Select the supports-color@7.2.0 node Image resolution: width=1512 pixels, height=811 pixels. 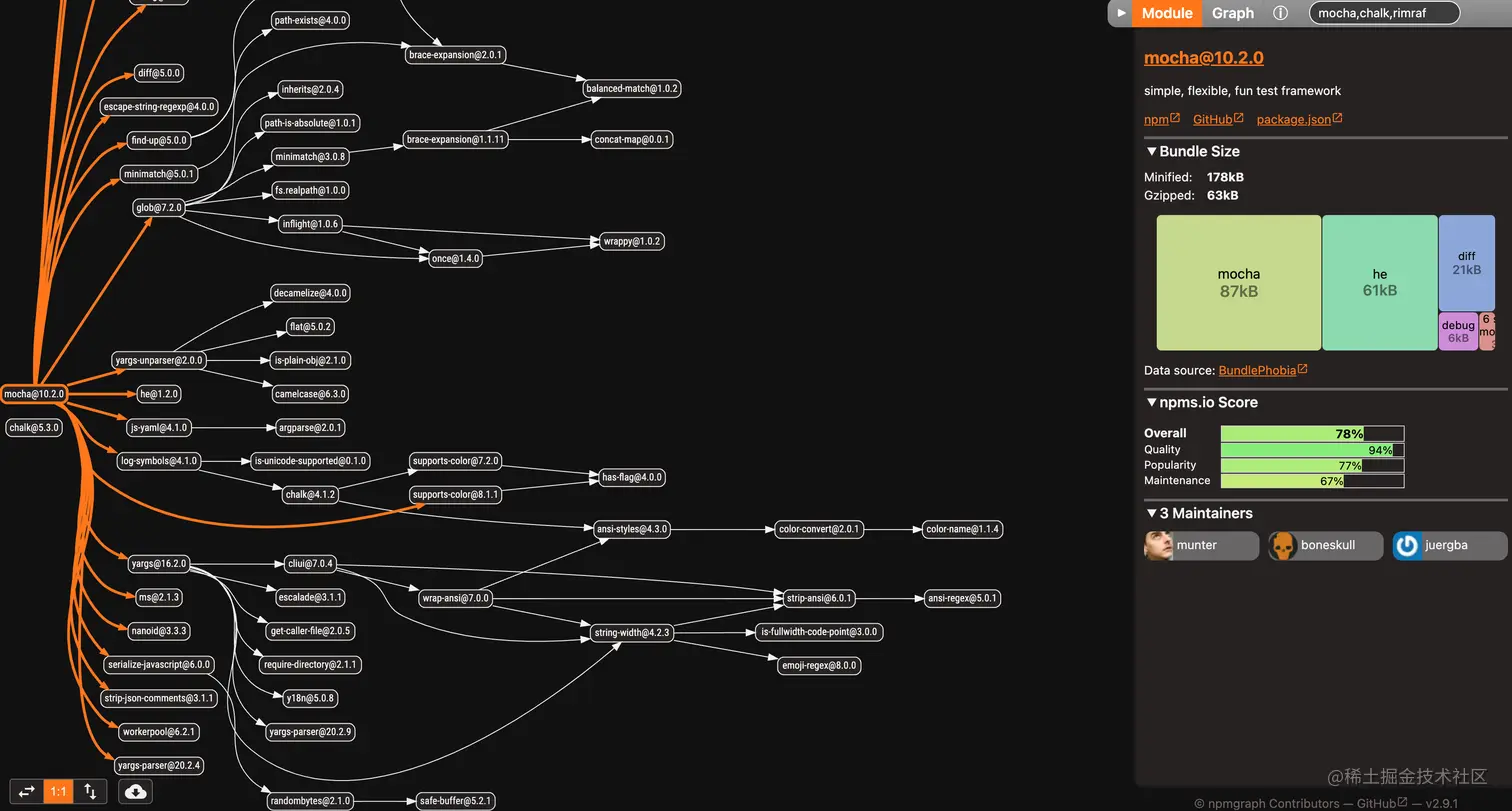456,461
